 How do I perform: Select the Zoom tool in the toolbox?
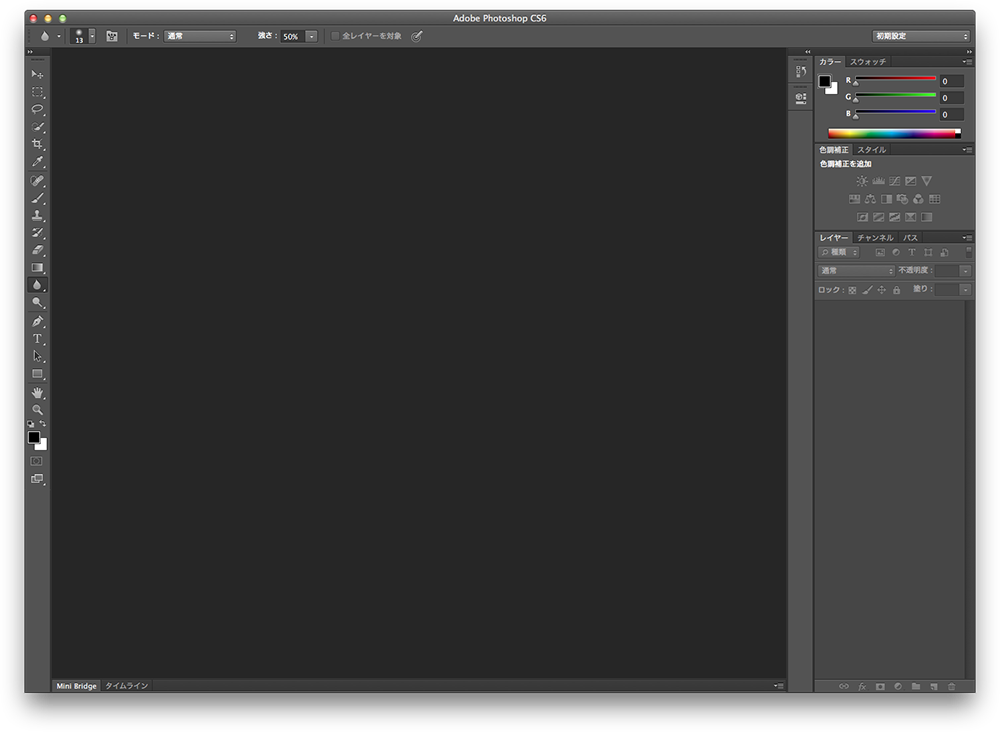37,409
